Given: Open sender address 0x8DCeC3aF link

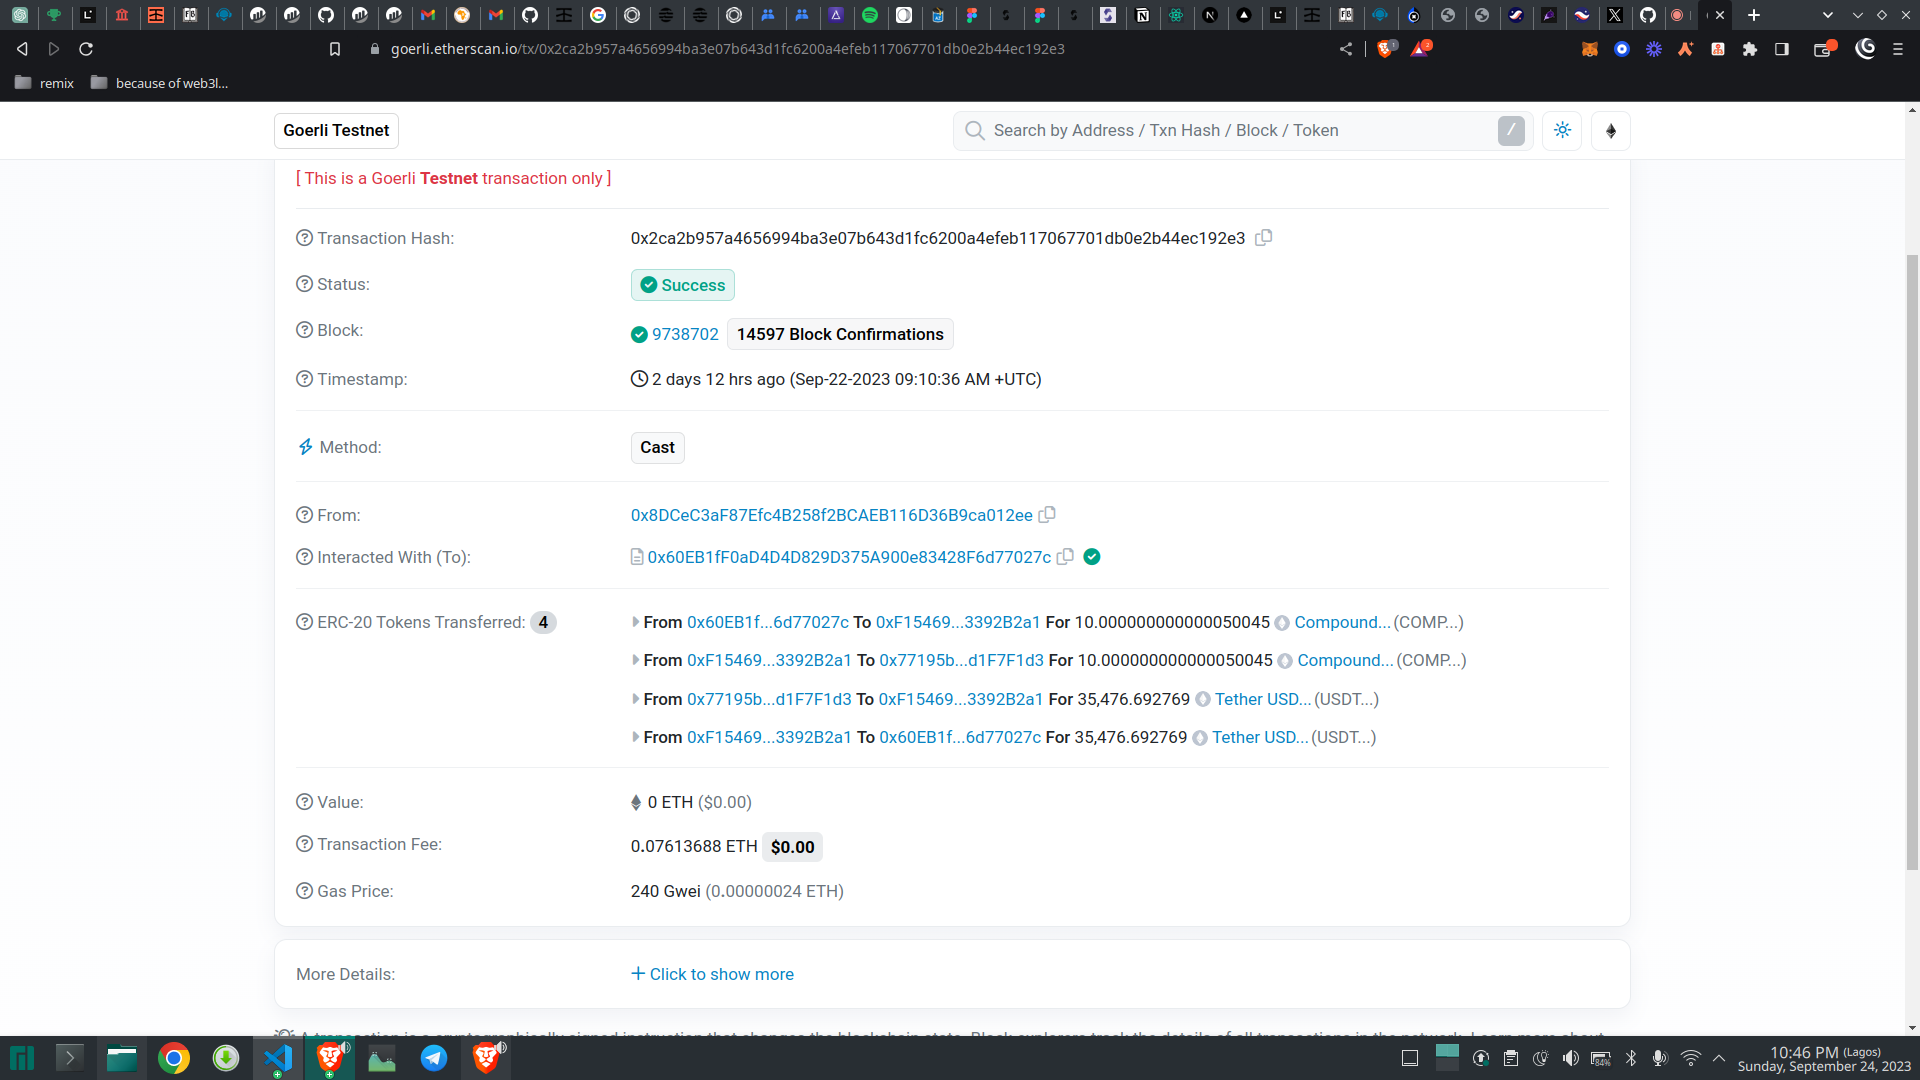Looking at the screenshot, I should 831,515.
